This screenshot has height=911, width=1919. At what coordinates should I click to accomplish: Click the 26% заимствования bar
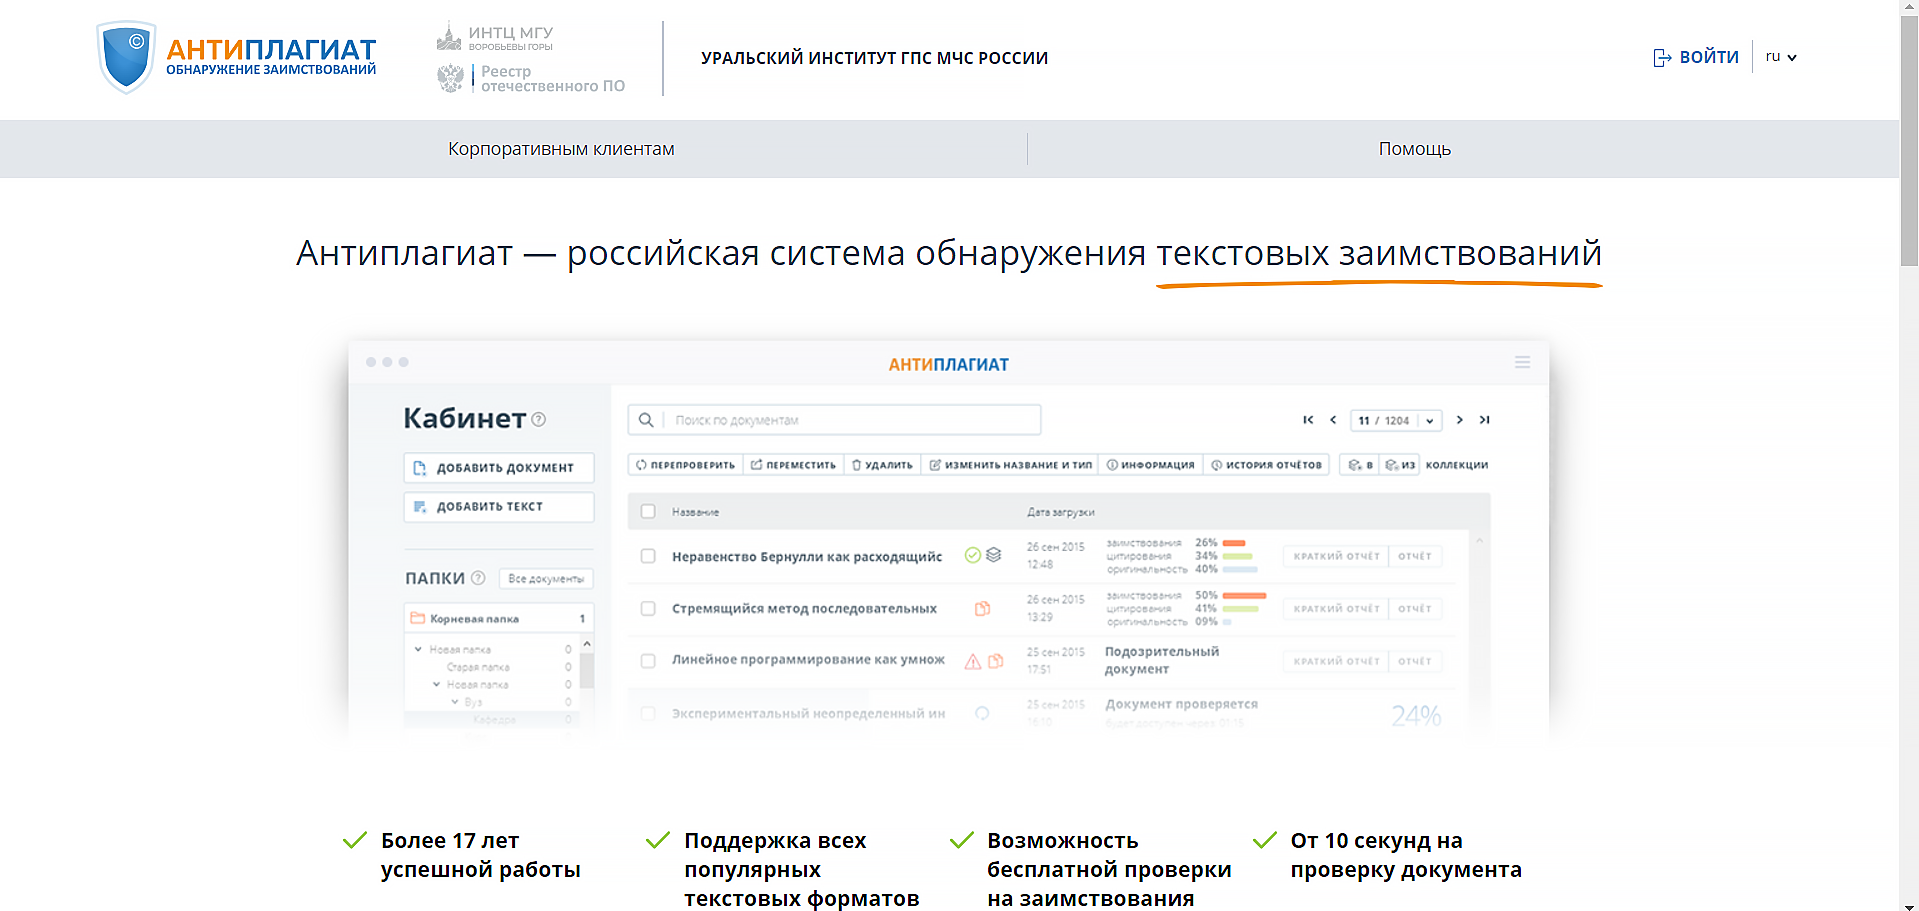tap(1234, 543)
